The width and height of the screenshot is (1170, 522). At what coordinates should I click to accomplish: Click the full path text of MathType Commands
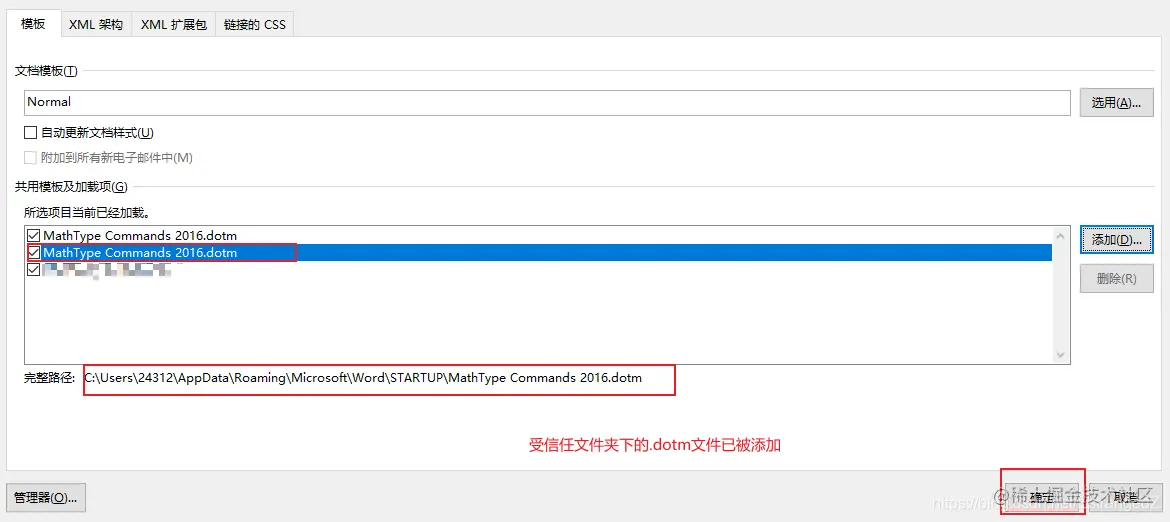click(x=363, y=378)
